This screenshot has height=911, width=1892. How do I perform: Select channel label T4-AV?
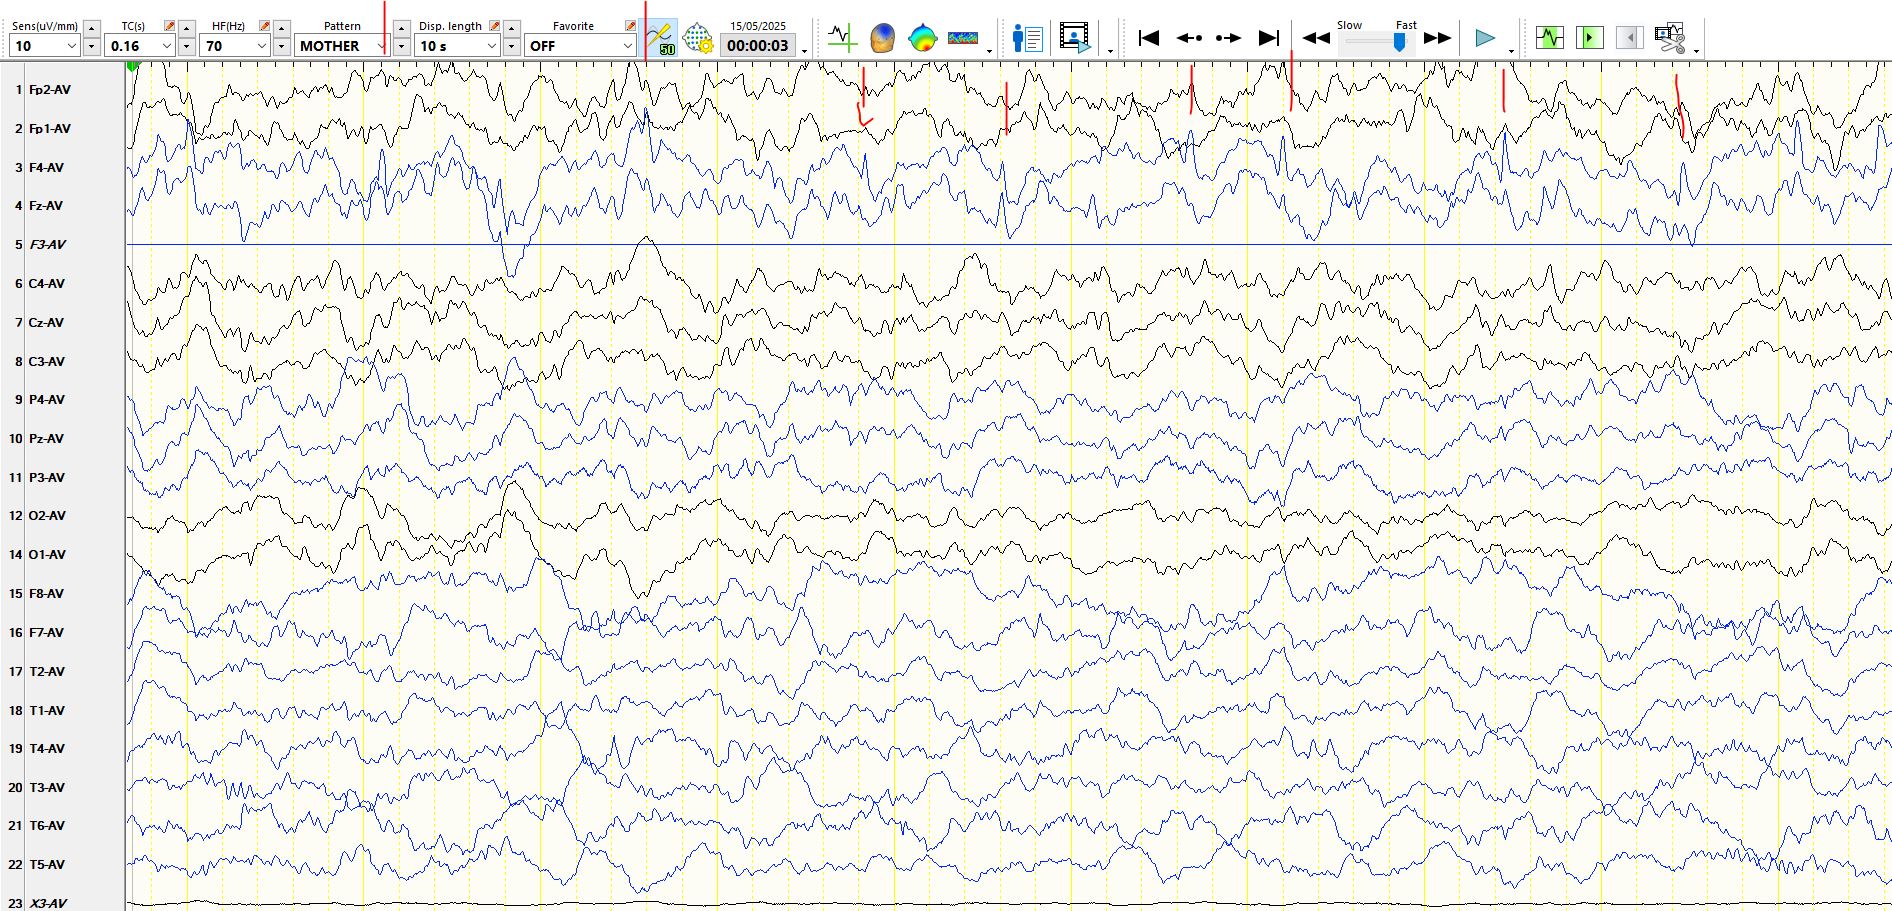(x=46, y=749)
